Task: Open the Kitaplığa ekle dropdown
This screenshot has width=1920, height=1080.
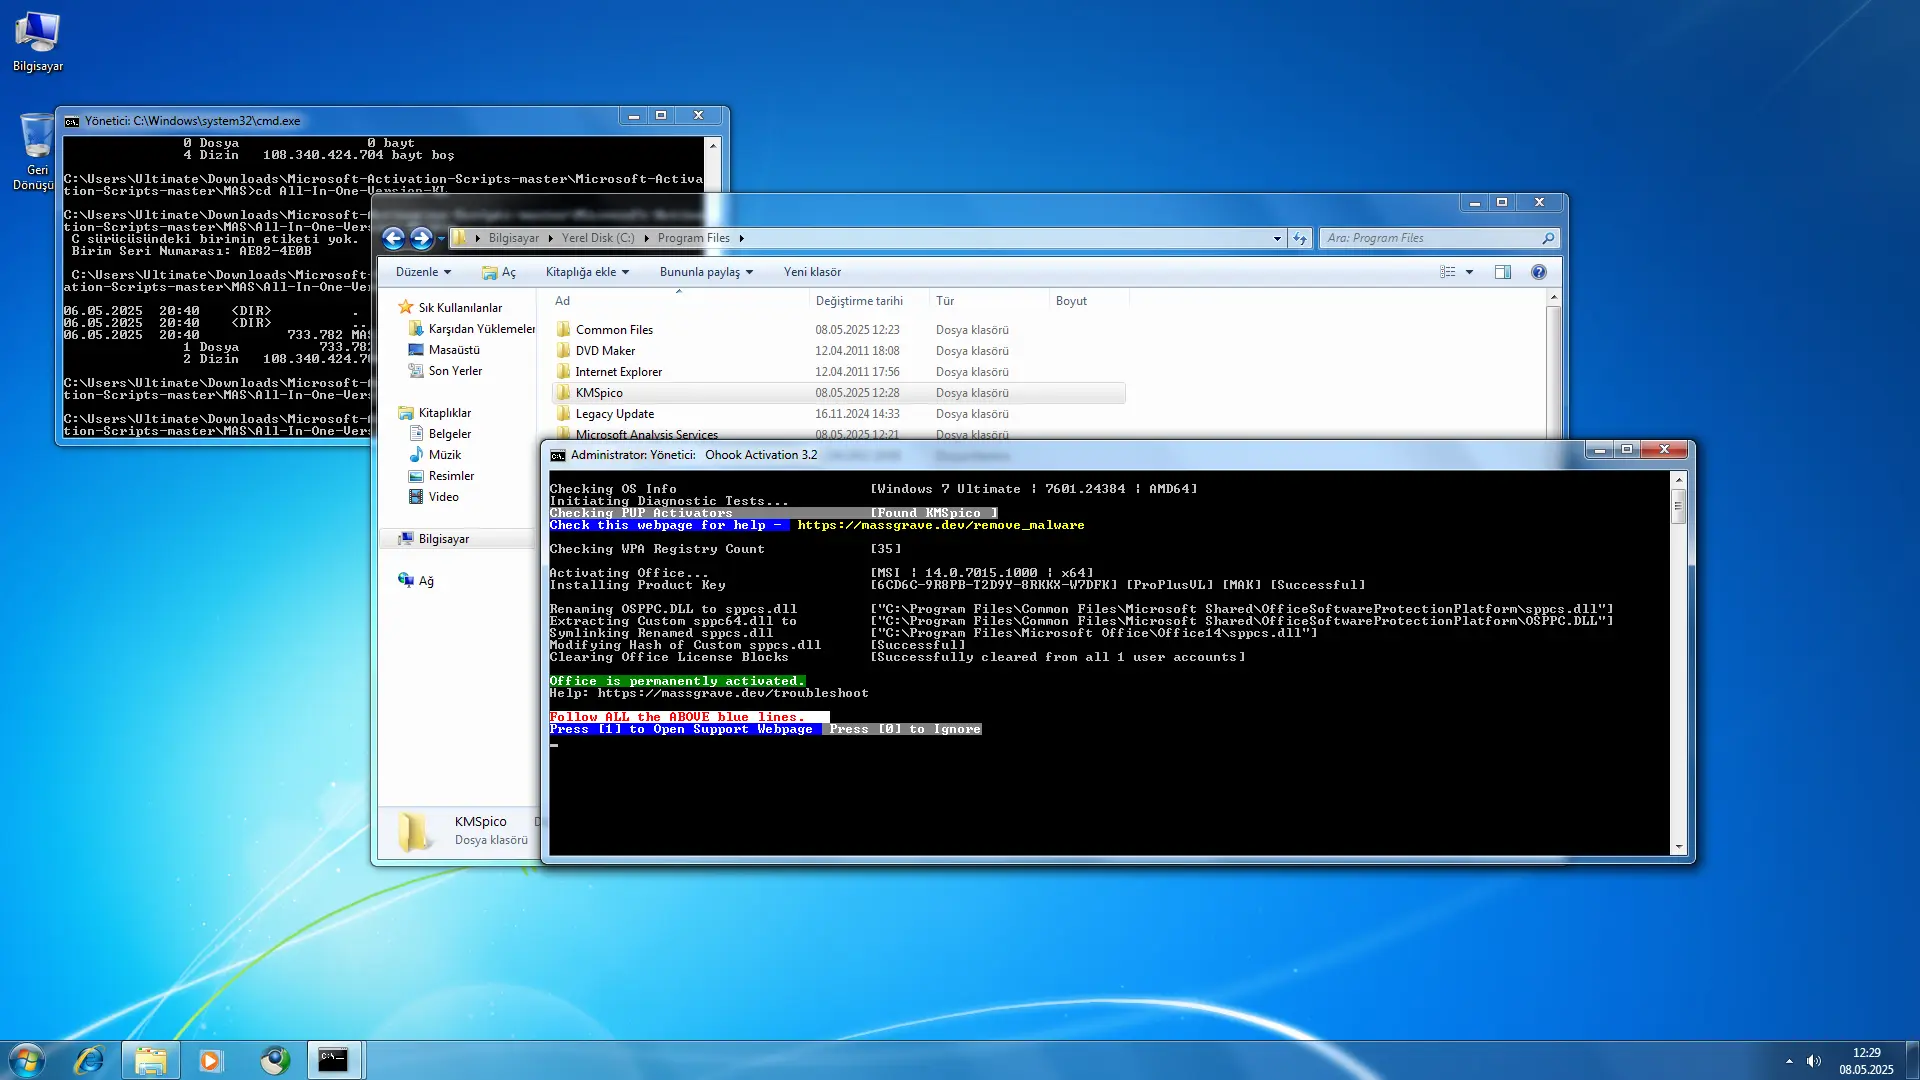Action: pyautogui.click(x=587, y=272)
